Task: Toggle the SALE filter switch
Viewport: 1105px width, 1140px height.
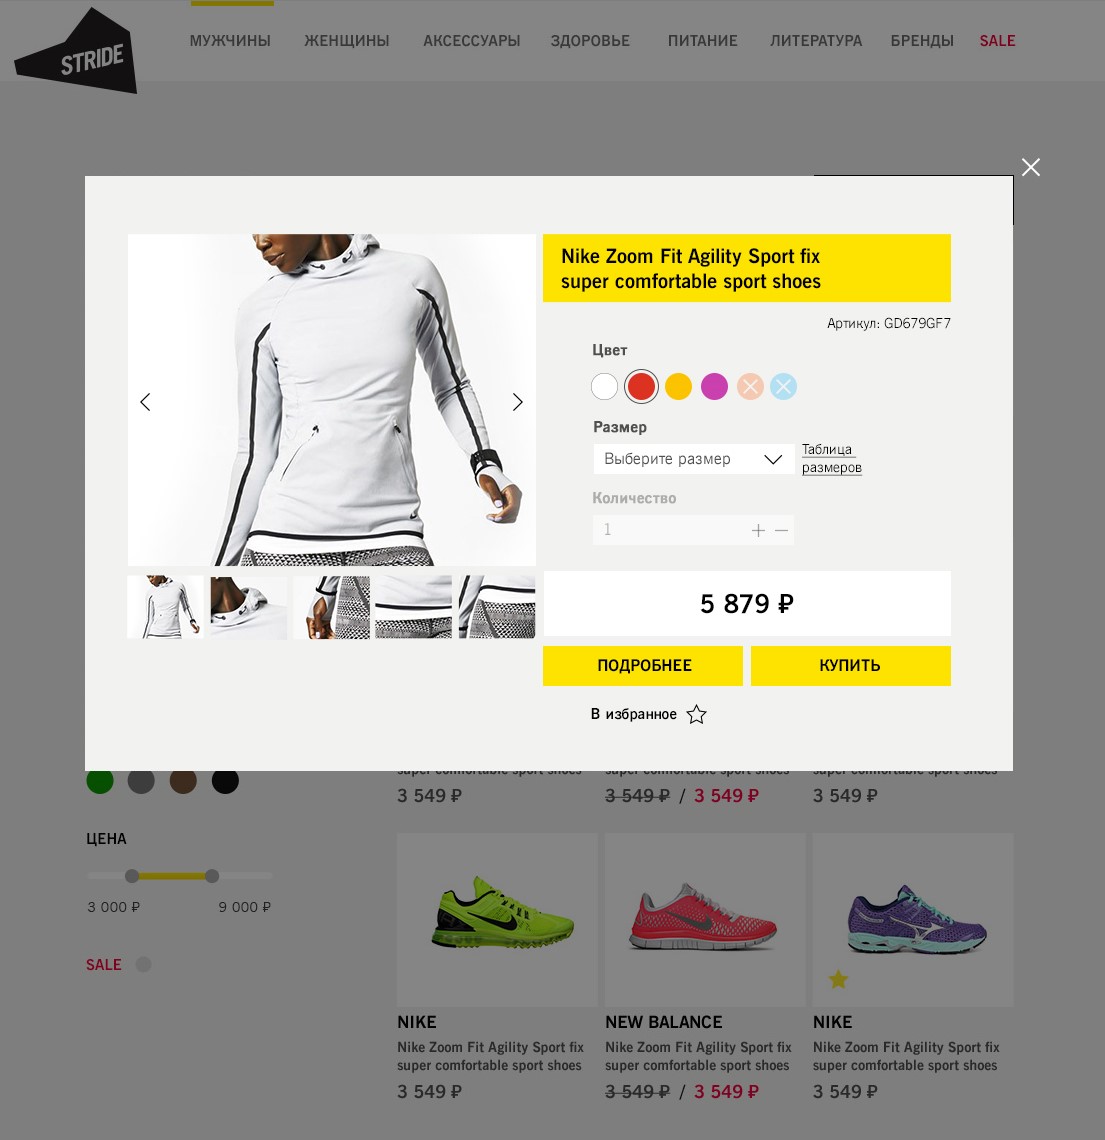Action: [143, 965]
